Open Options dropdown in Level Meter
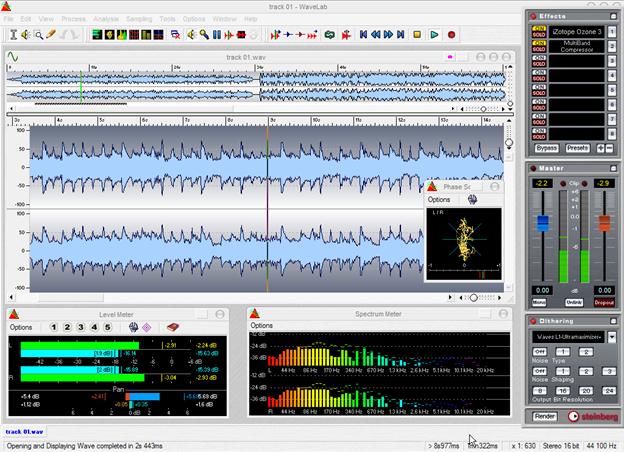Image resolution: width=624 pixels, height=452 pixels. pos(21,327)
